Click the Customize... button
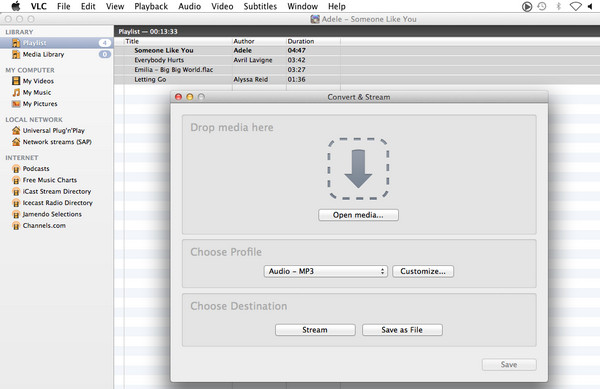 click(423, 271)
